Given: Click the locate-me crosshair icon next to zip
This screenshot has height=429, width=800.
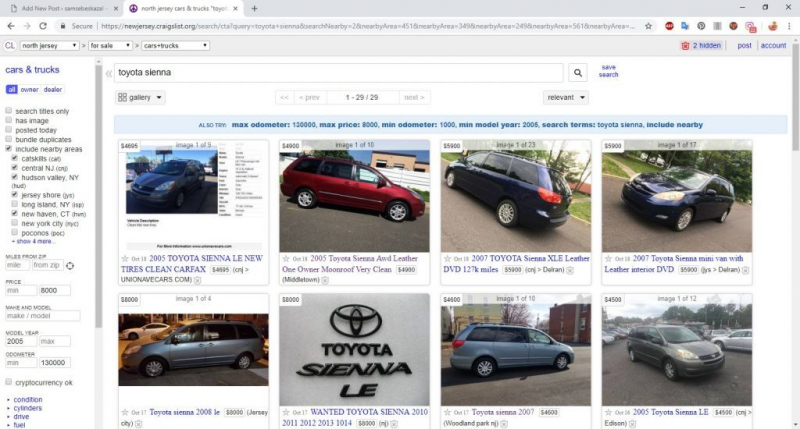Looking at the screenshot, I should coord(70,265).
